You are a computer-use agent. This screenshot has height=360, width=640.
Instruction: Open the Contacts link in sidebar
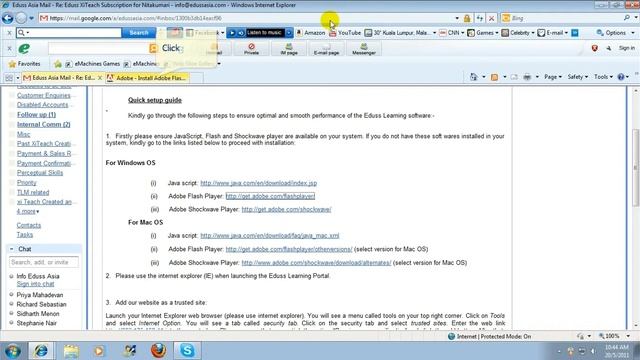tap(29, 225)
